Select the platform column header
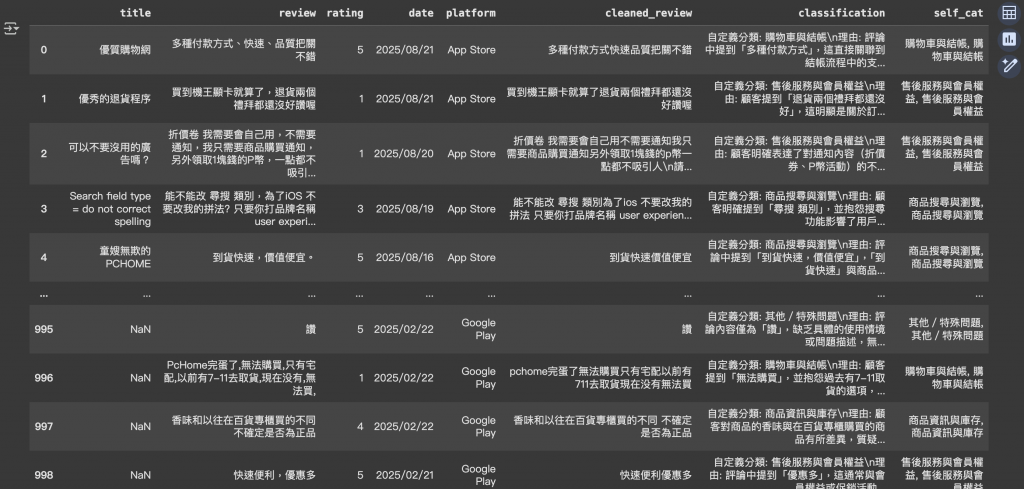Viewport: 1024px width, 489px height. click(471, 12)
